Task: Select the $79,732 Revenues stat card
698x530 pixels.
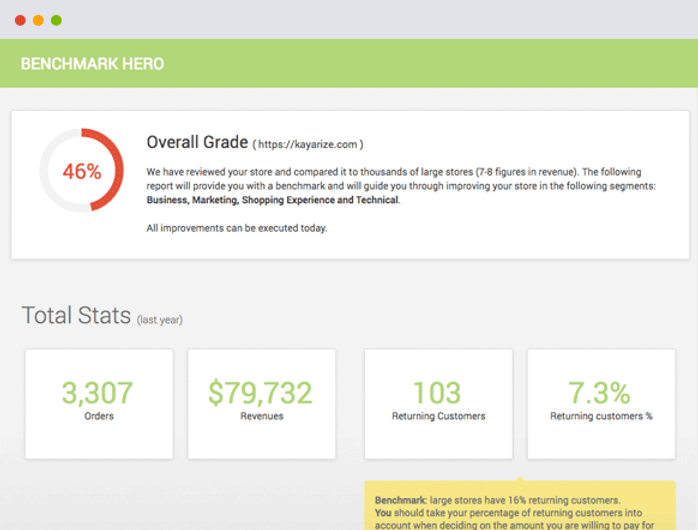Action: [261, 404]
